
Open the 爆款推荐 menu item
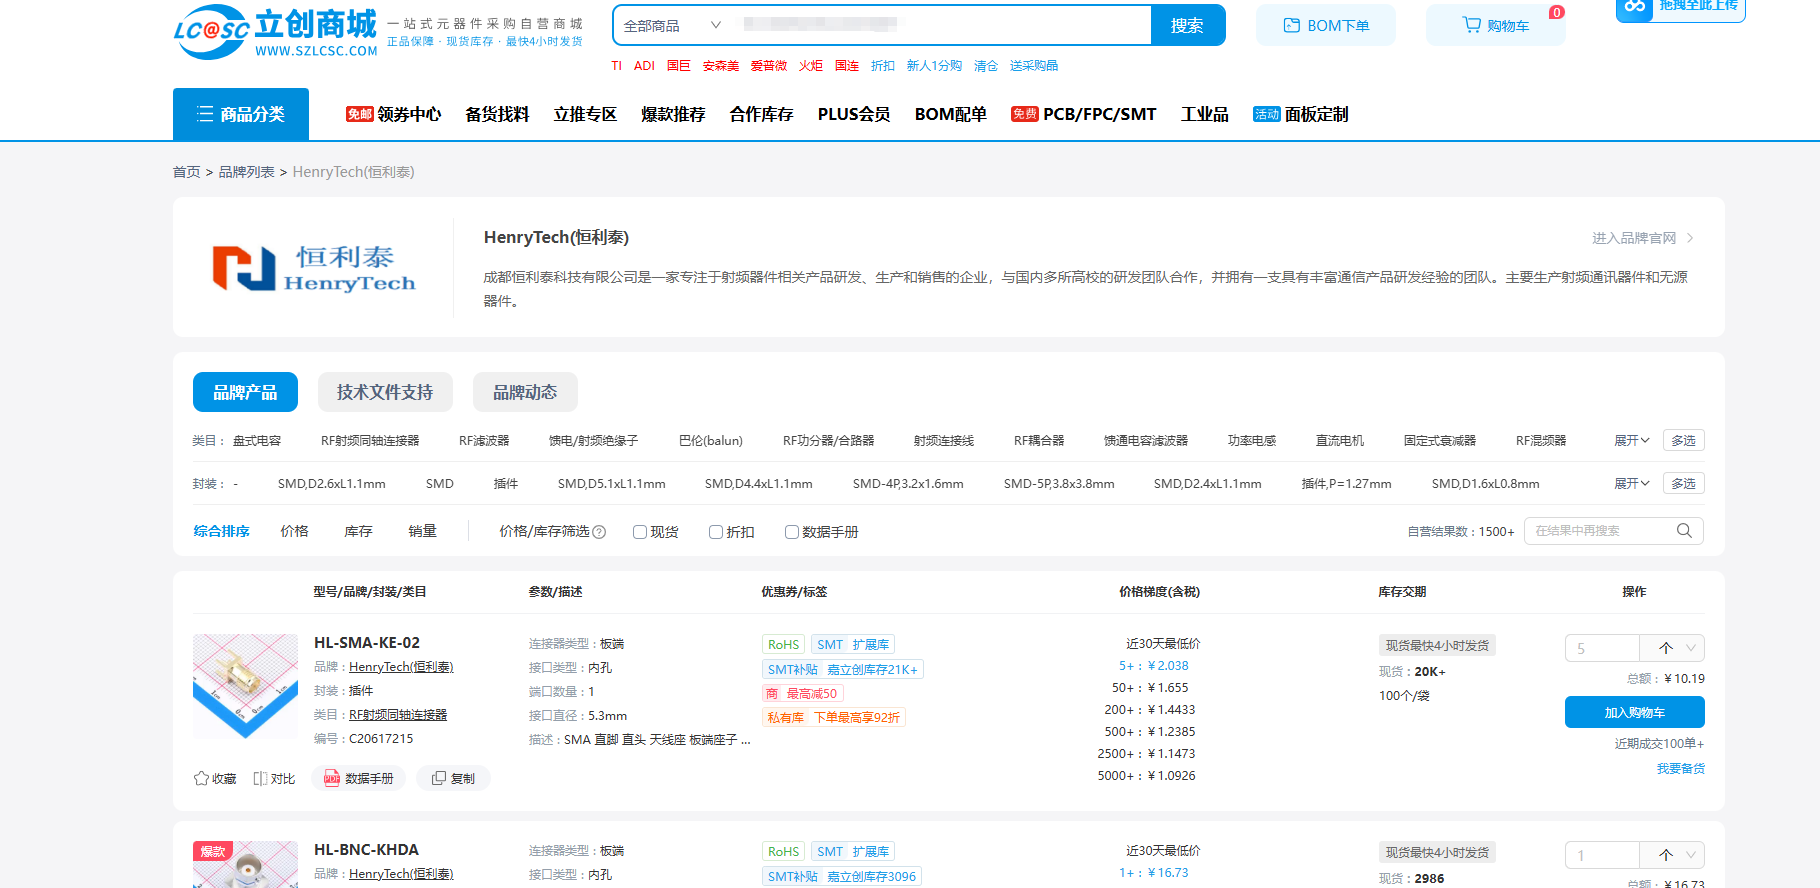(x=673, y=114)
